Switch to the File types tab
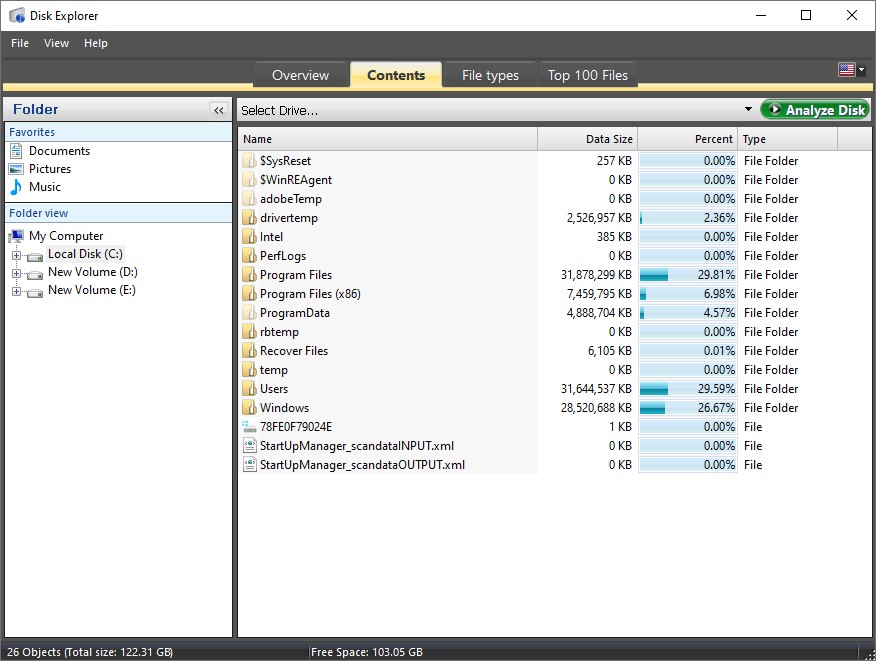The width and height of the screenshot is (876, 661). (489, 74)
